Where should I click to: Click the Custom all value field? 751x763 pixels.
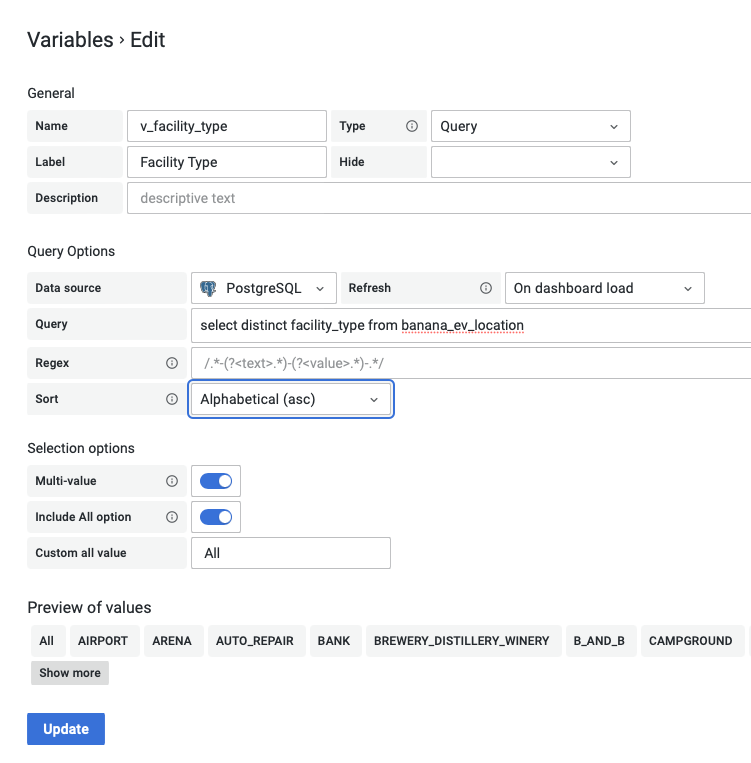pos(291,553)
